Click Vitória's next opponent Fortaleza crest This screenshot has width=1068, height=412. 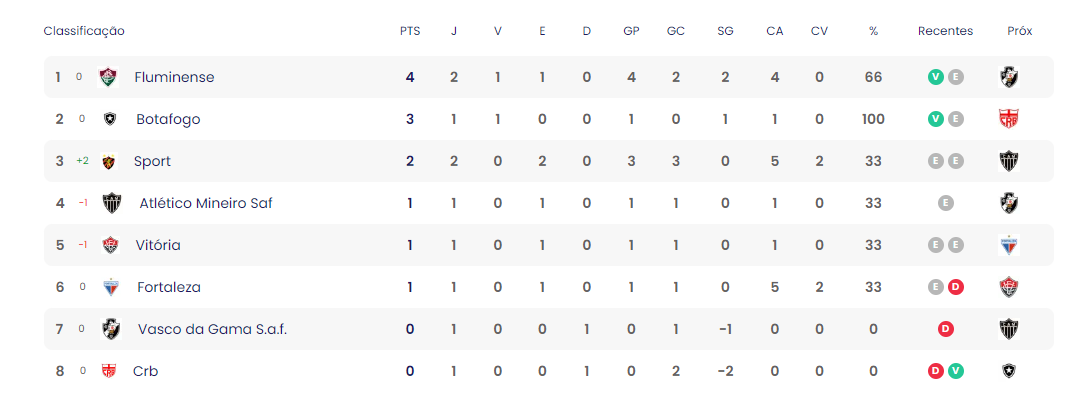(1009, 245)
